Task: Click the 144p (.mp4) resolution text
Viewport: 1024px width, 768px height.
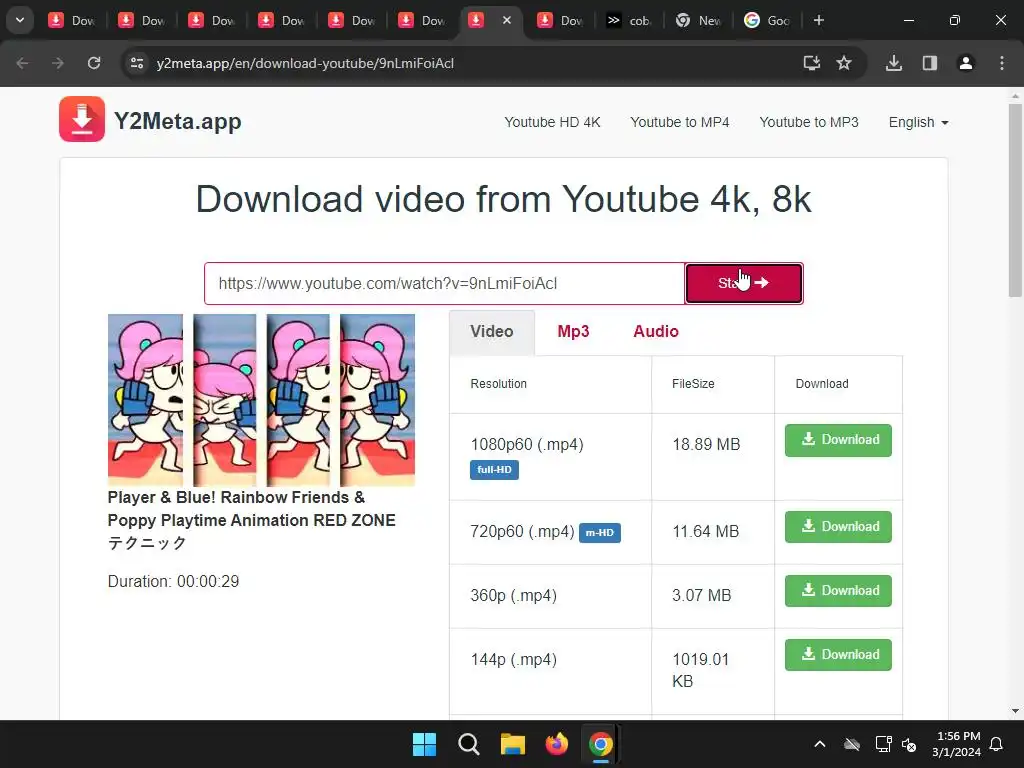Action: (513, 660)
